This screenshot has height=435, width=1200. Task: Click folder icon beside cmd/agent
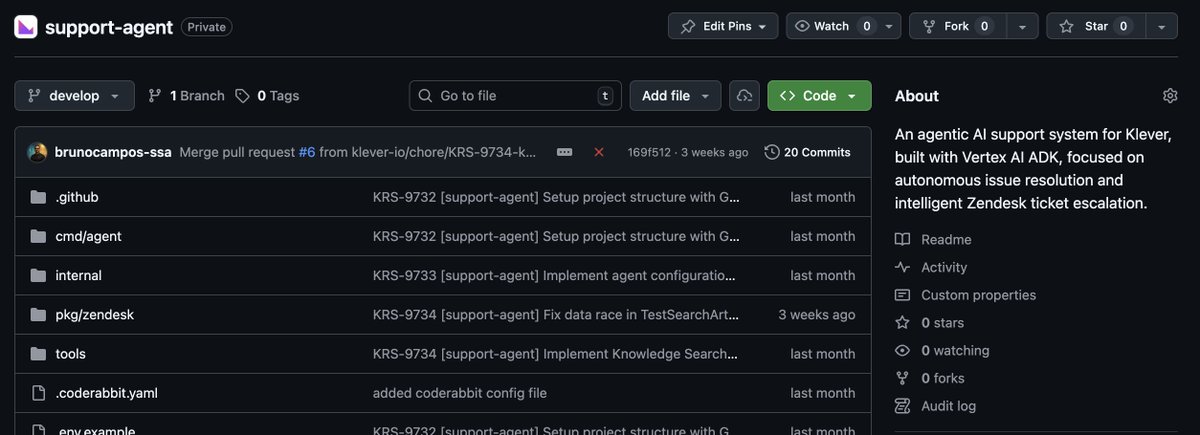38,236
